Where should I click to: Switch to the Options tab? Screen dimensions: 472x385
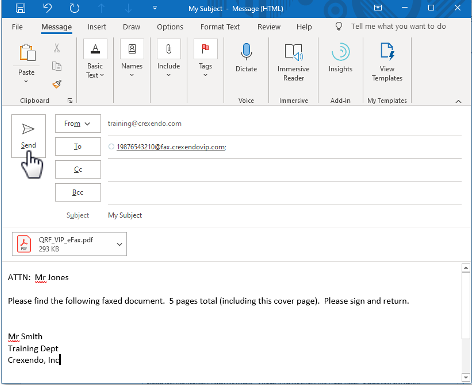(170, 27)
